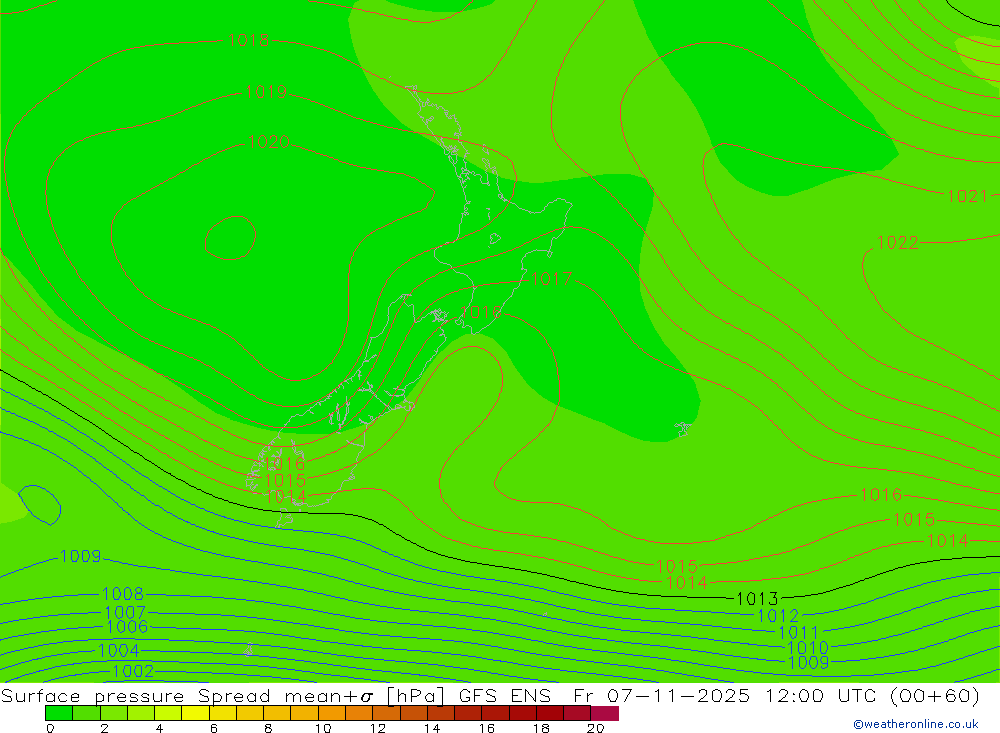Click the 1018 isobar label
Screen dimensions: 1000x733
[249, 40]
